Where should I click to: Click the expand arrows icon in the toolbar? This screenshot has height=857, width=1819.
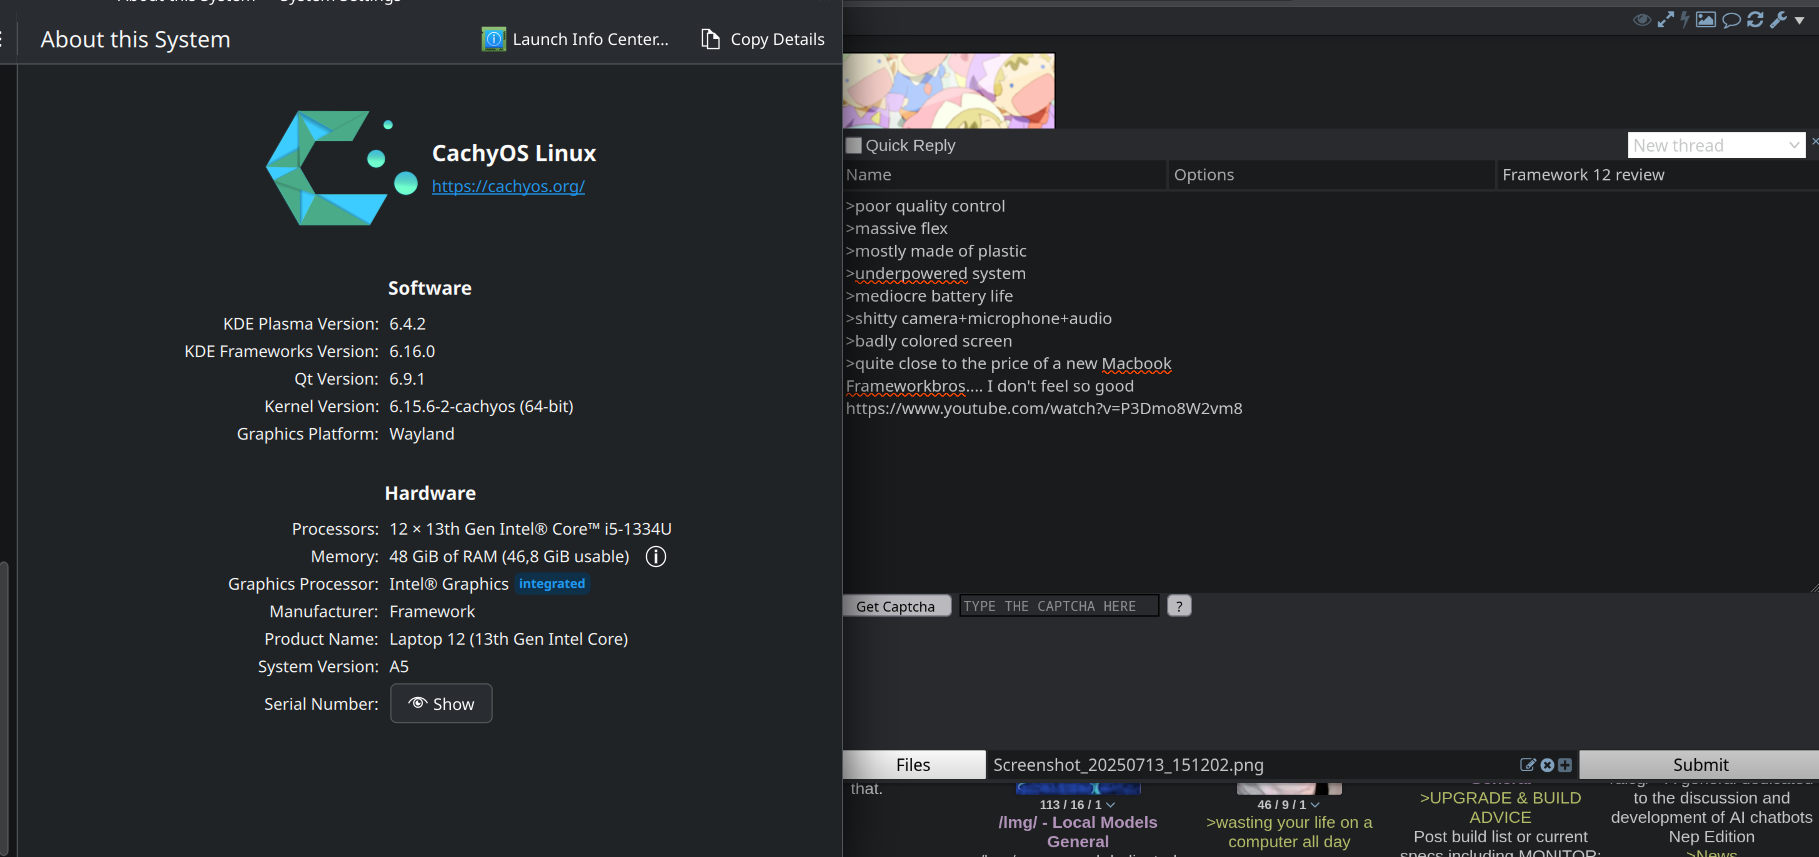1666,19
